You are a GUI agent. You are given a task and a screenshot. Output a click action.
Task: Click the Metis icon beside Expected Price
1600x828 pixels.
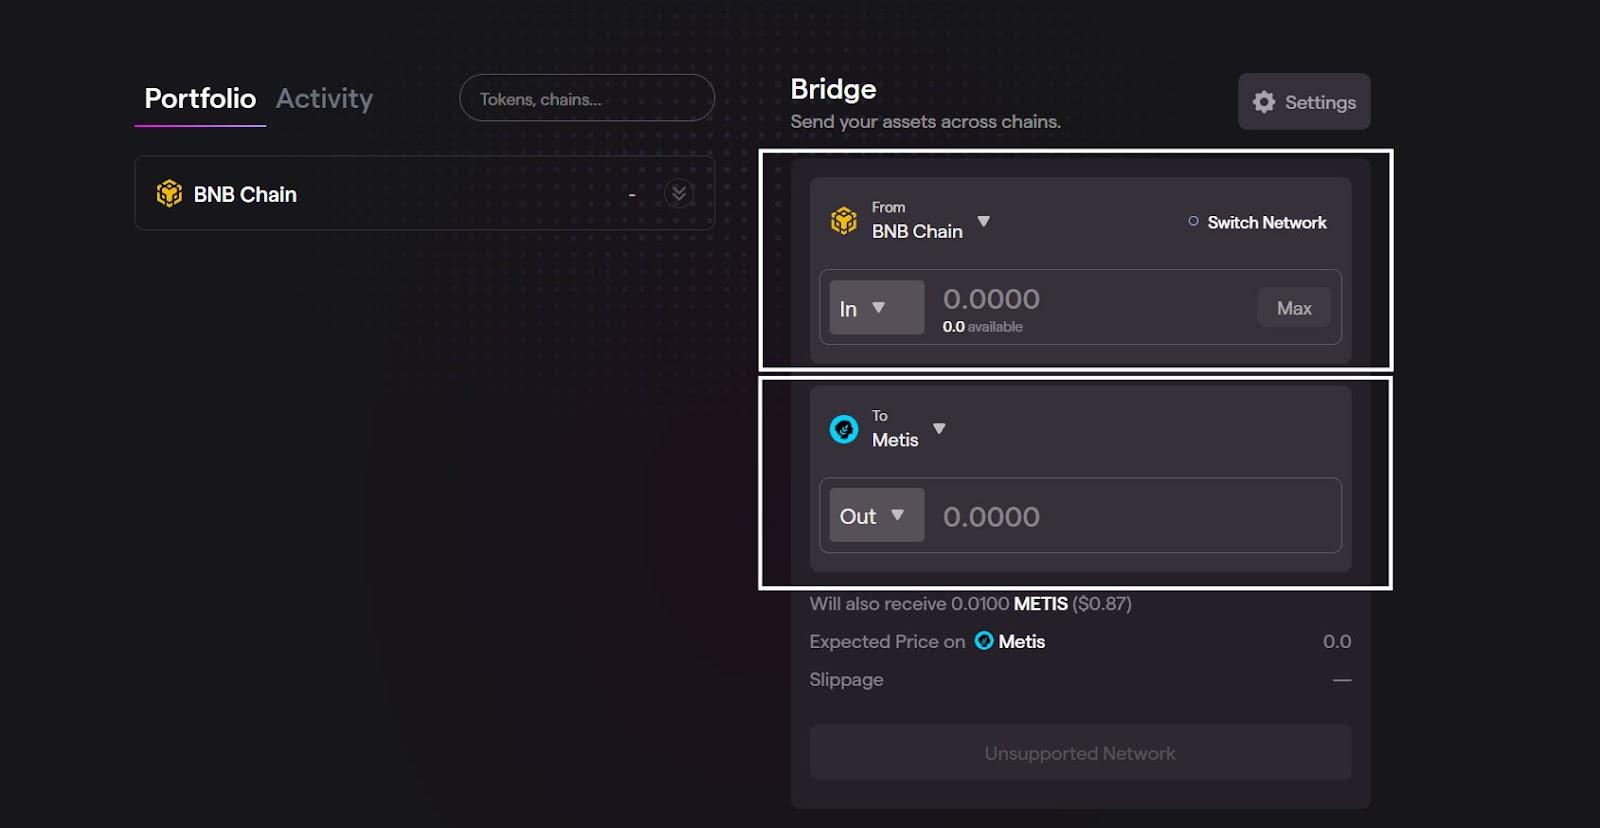983,641
